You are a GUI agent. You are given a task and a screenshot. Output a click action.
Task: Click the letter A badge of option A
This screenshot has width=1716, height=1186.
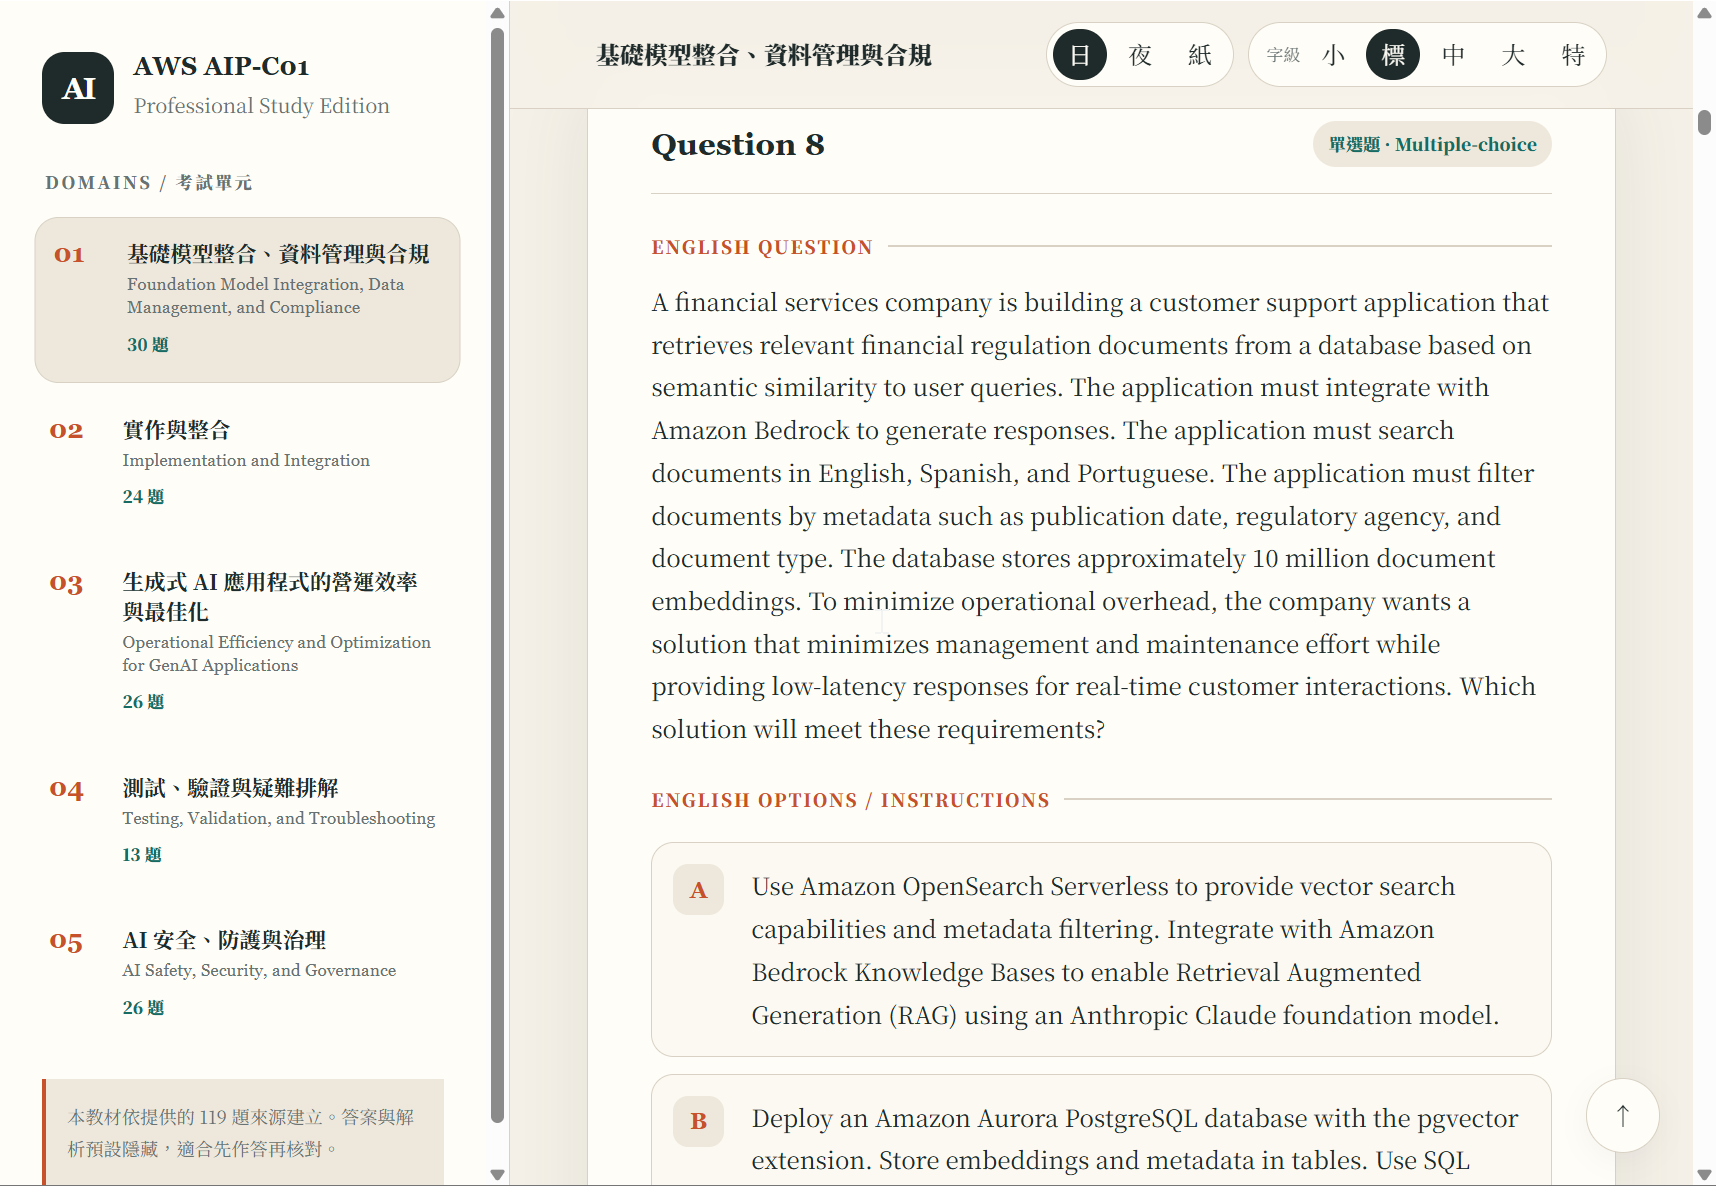pyautogui.click(x=698, y=890)
